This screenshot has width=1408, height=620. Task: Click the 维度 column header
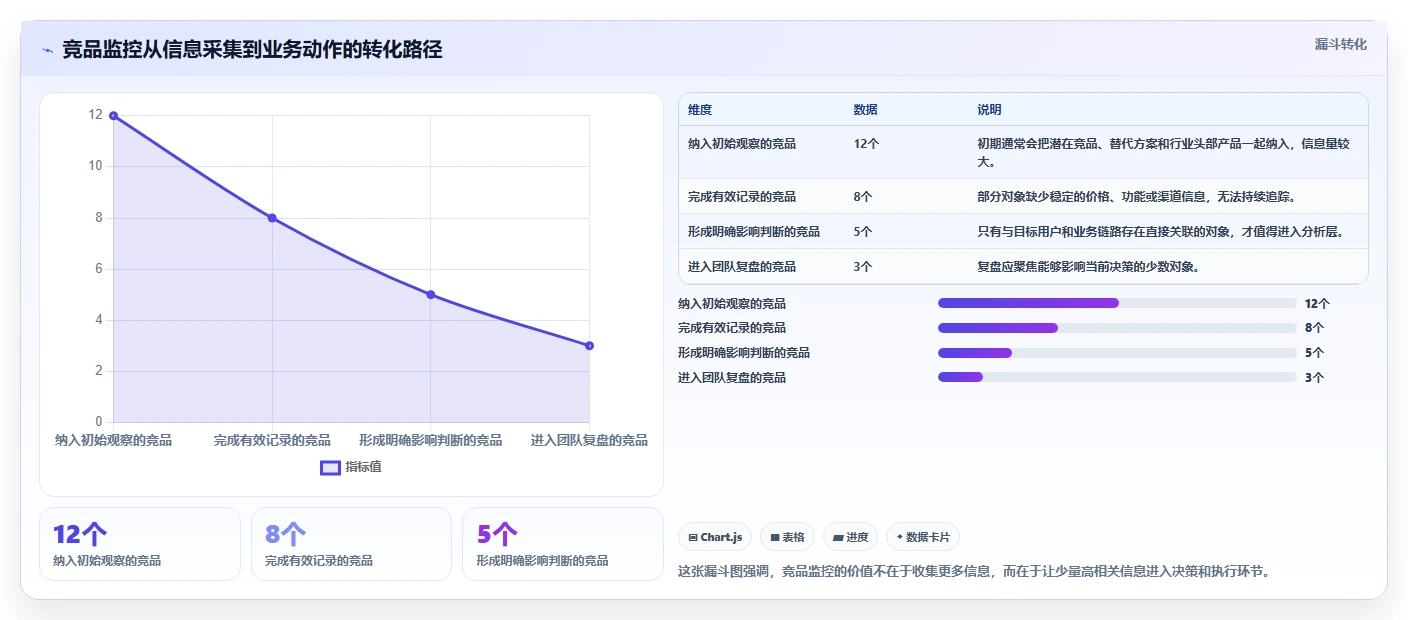700,110
